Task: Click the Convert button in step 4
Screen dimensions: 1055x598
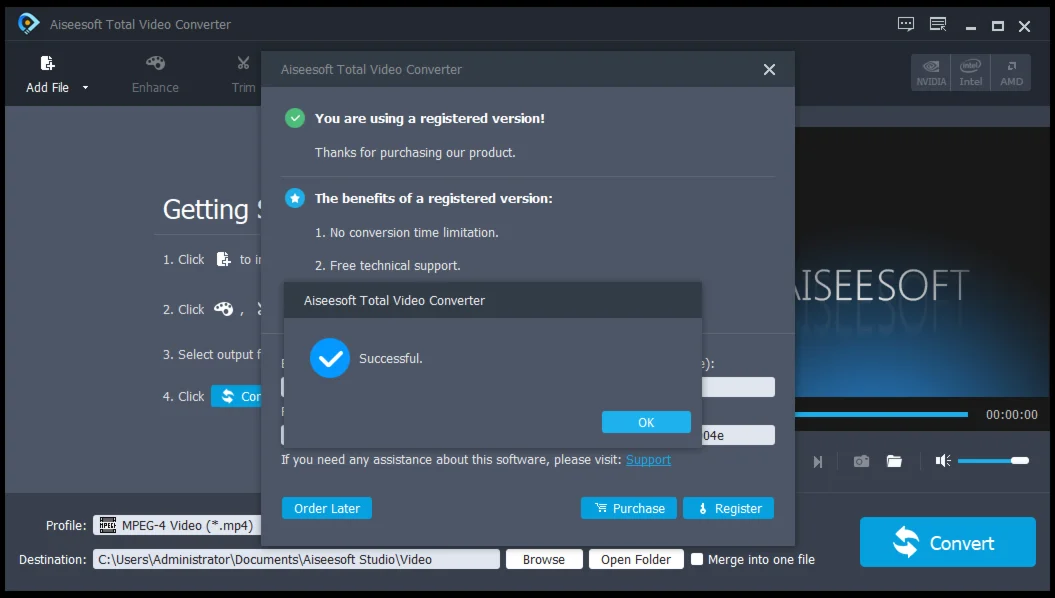Action: 236,396
